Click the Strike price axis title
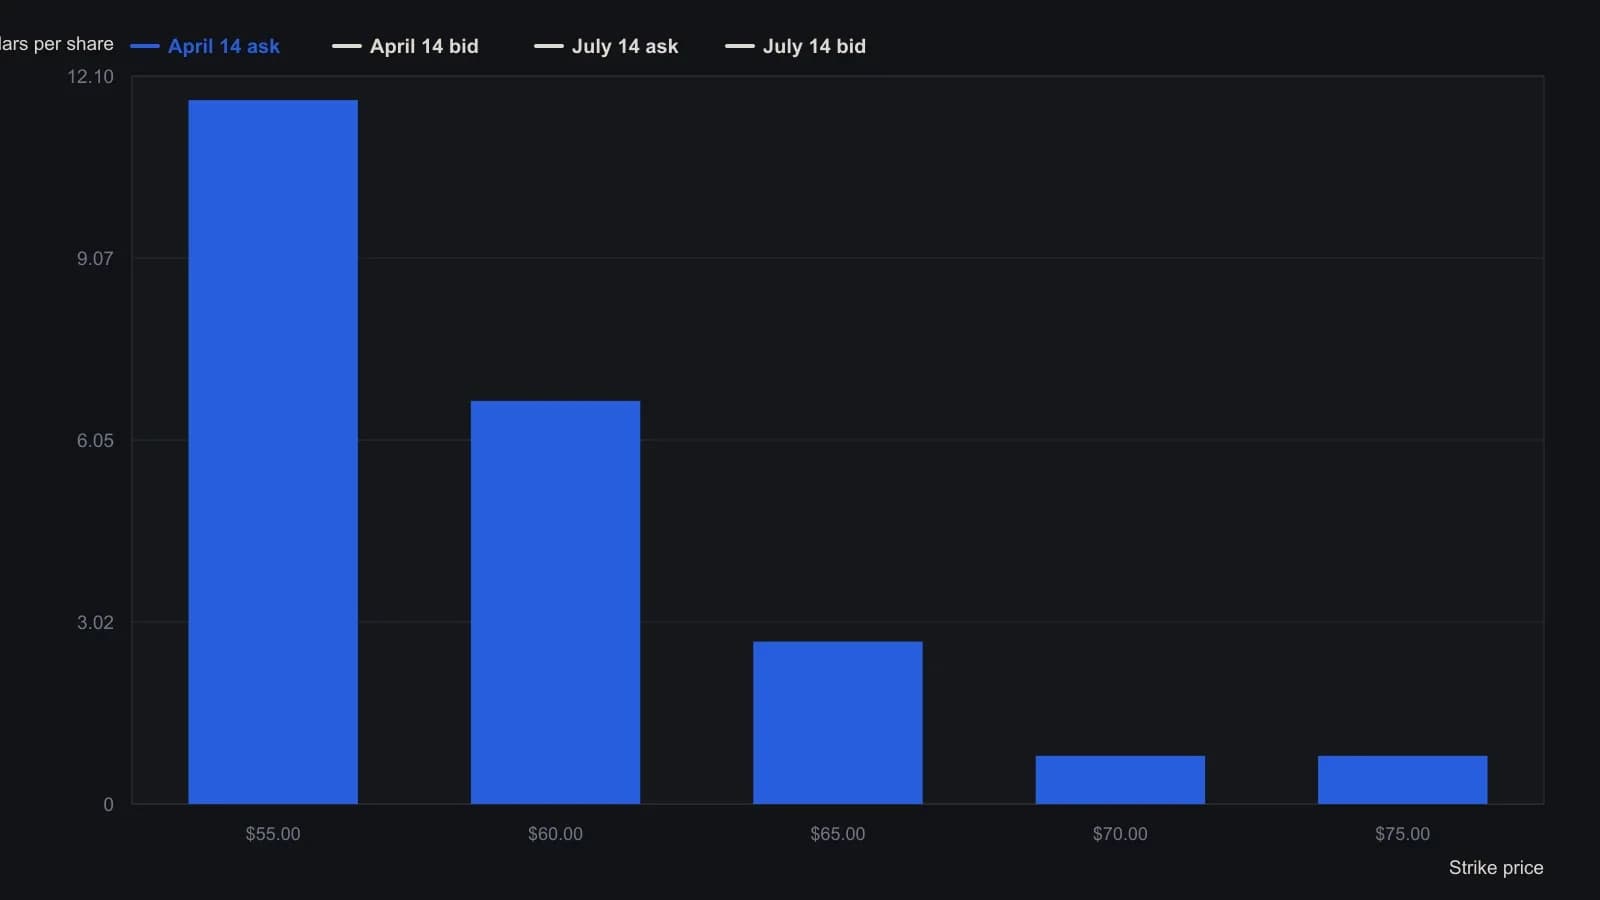 coord(1496,868)
